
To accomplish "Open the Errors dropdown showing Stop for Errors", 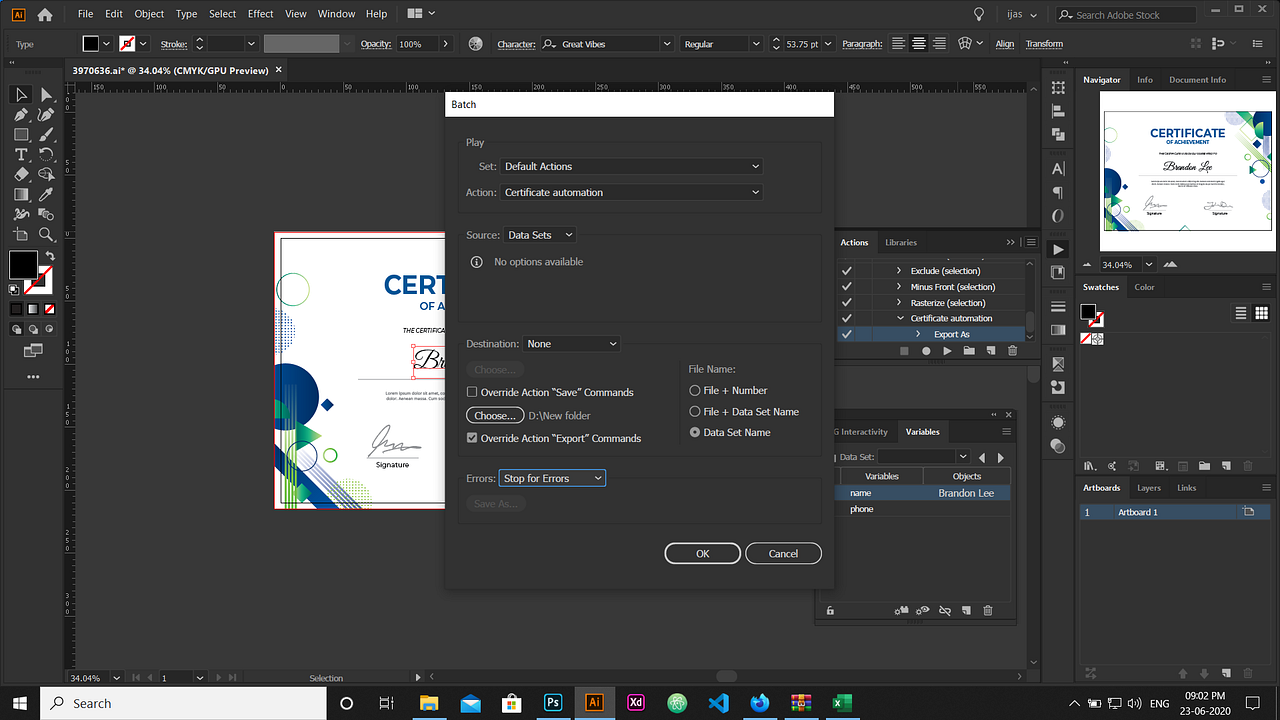I will click(552, 477).
